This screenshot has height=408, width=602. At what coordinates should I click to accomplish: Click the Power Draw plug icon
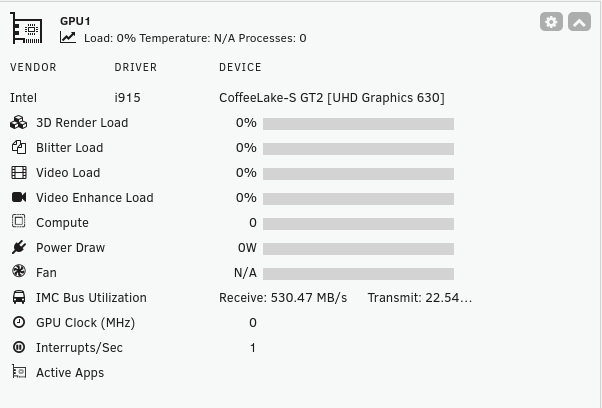coord(19,247)
